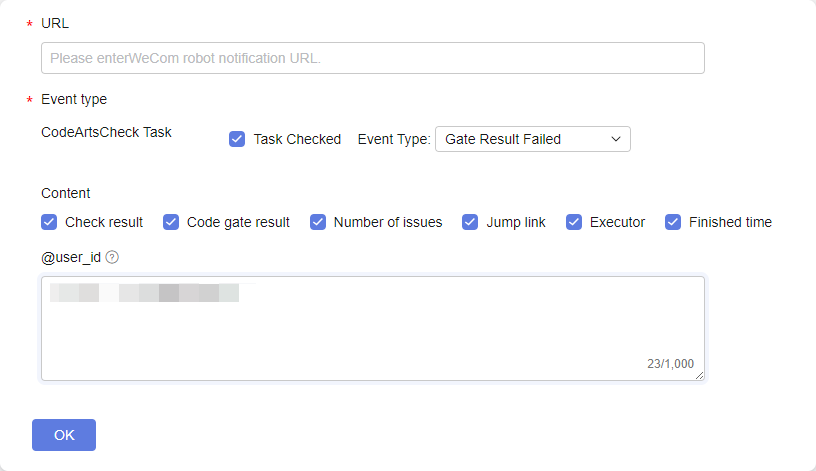Screen dimensions: 816x471
Task: Click the @user_id field label
Action: coord(71,257)
